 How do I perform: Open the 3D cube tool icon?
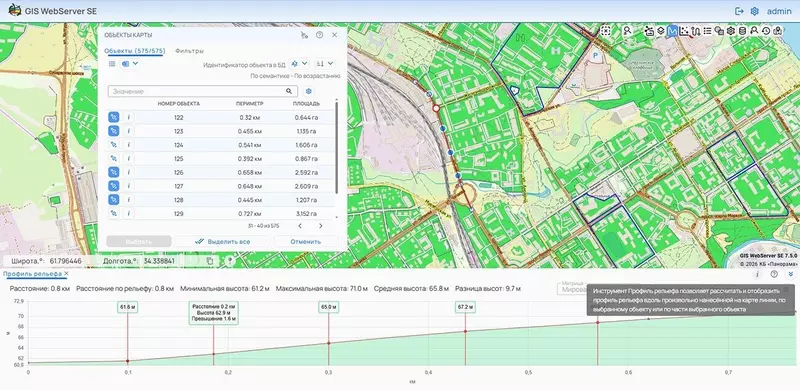point(731,31)
